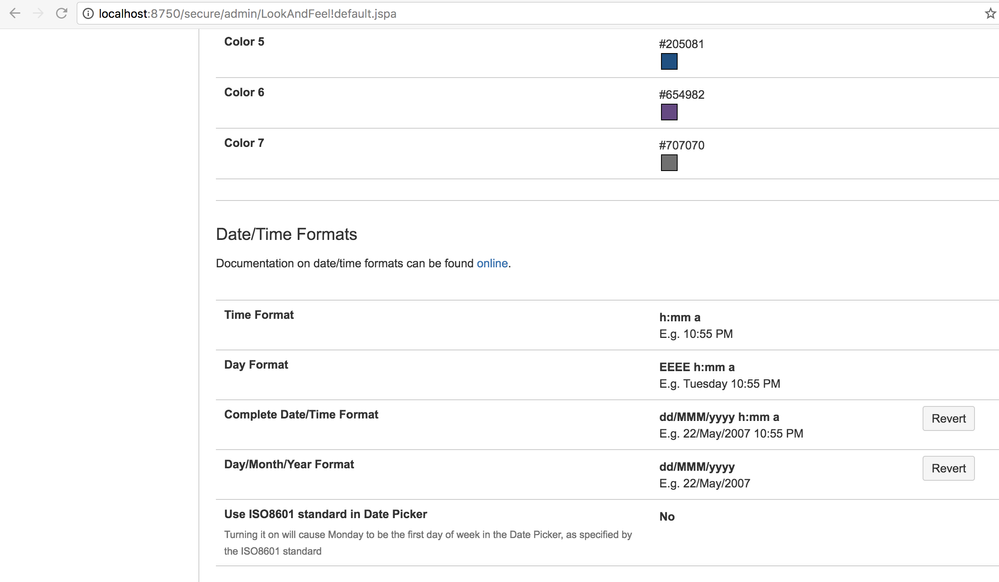Click the Color 5 blue swatch
This screenshot has width=999, height=582.
click(x=669, y=61)
